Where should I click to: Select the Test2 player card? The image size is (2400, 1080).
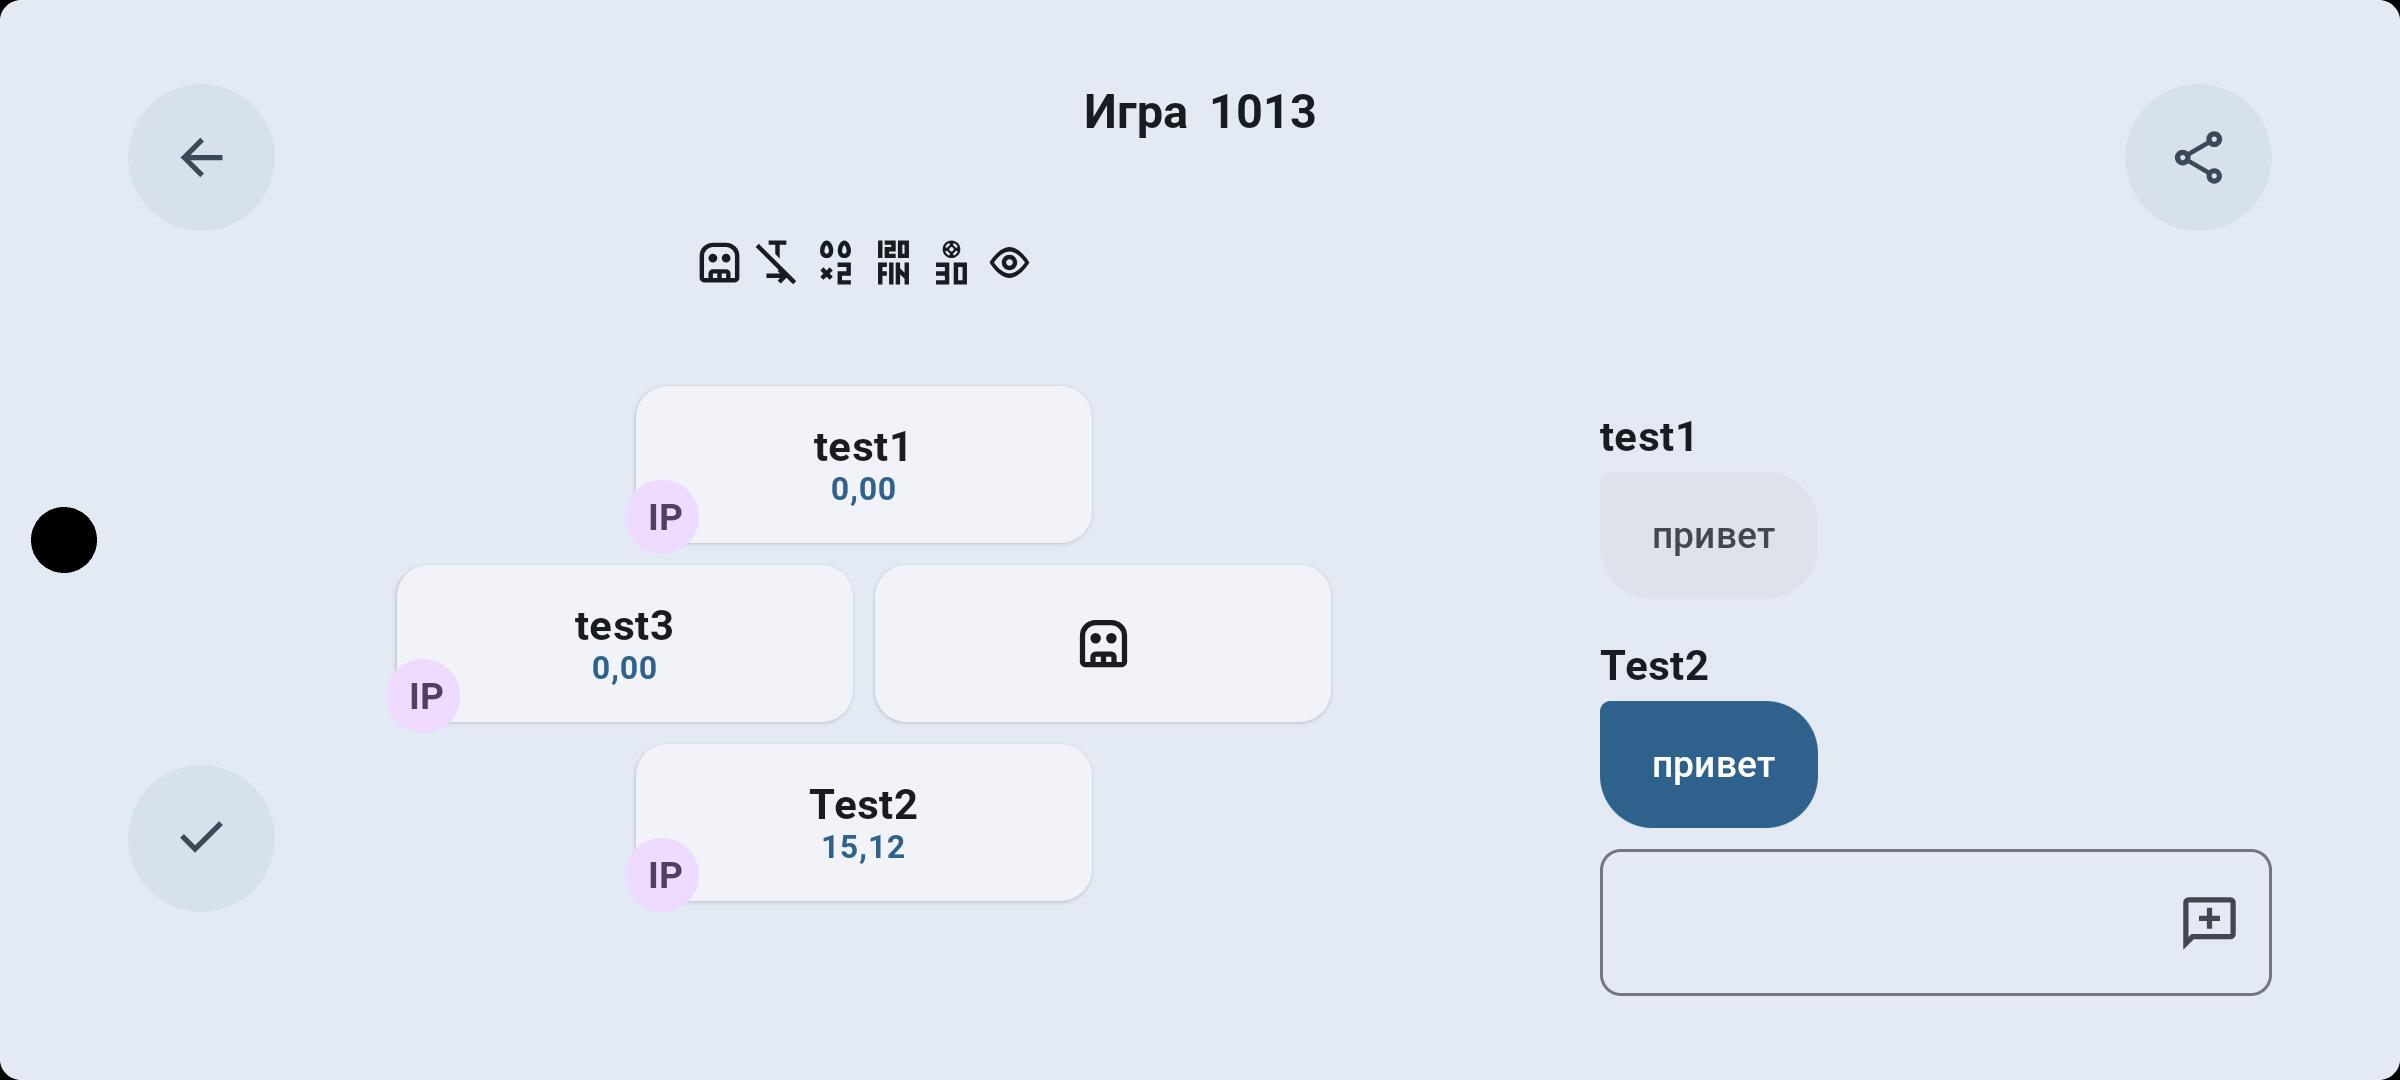[864, 823]
